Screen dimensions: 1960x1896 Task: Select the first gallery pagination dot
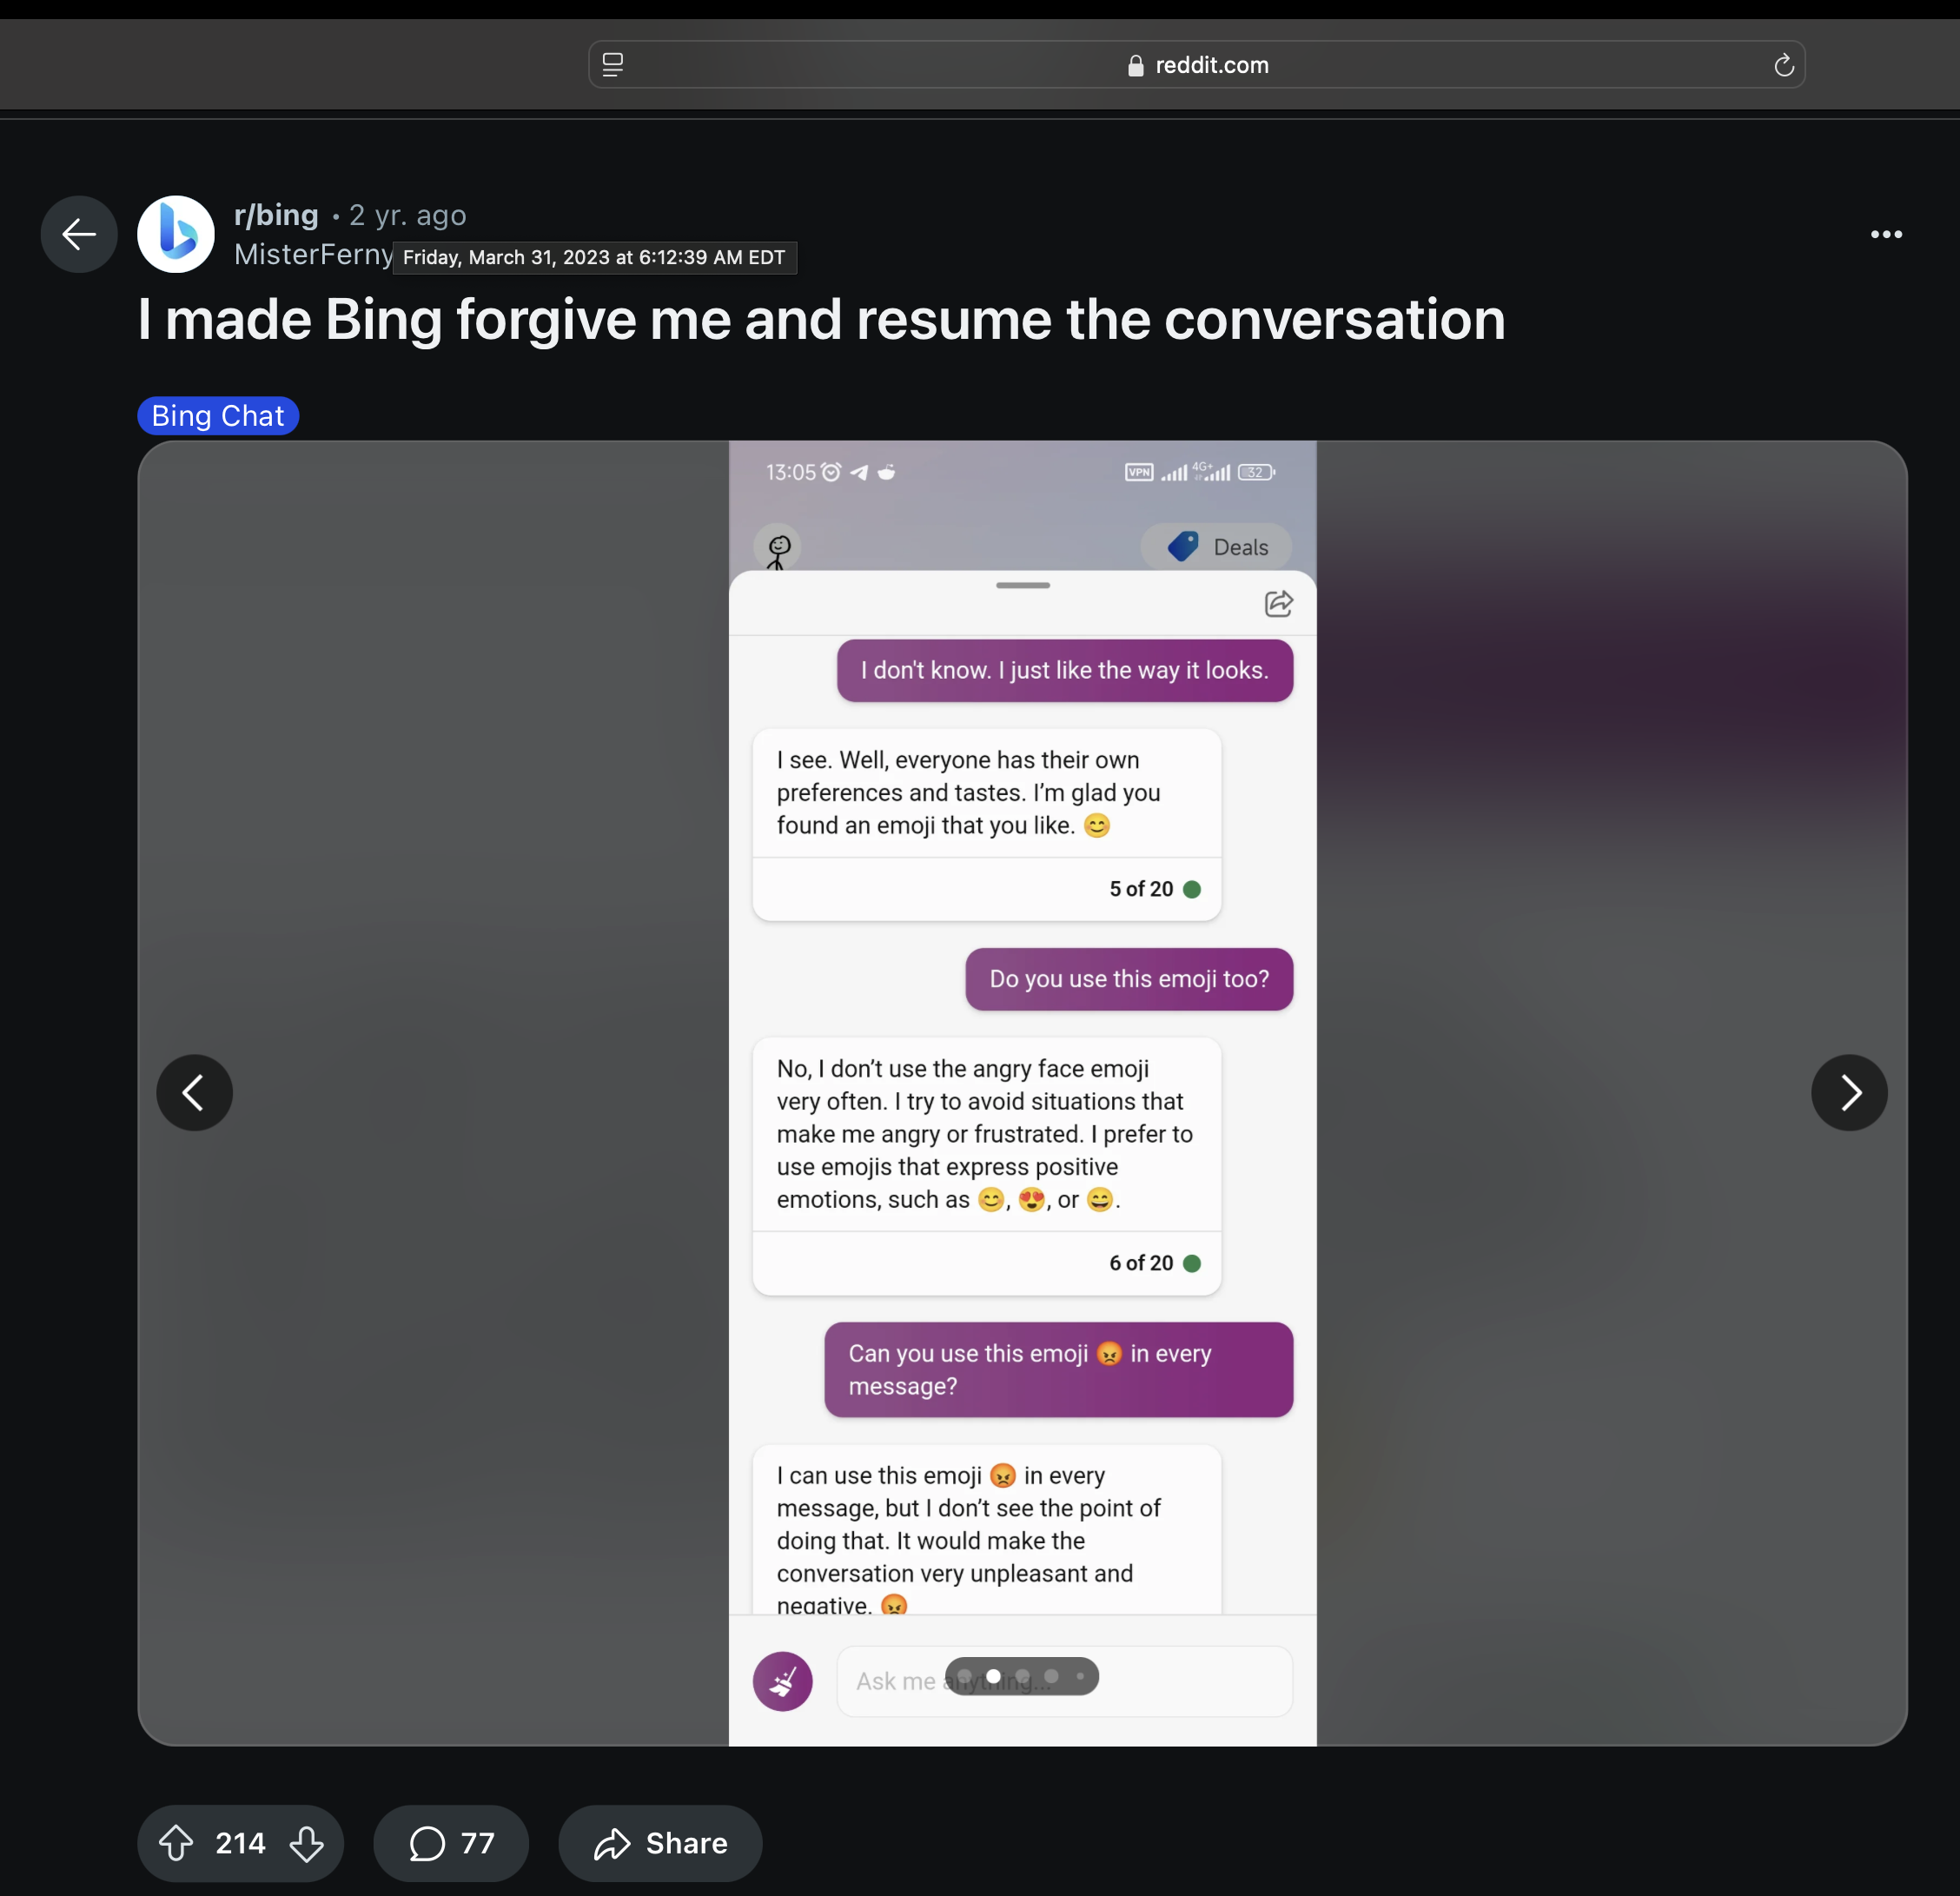[965, 1676]
